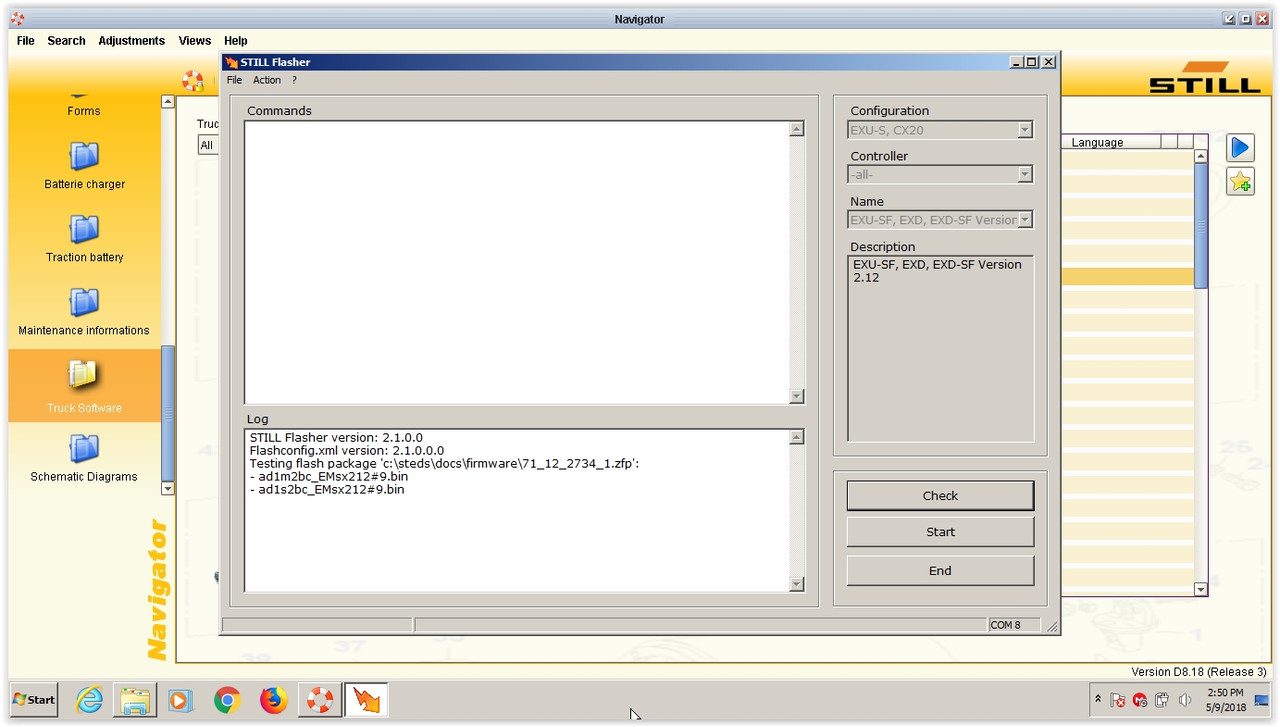Viewport: 1280px width, 727px height.
Task: Open File Explorer from the taskbar
Action: tap(133, 700)
